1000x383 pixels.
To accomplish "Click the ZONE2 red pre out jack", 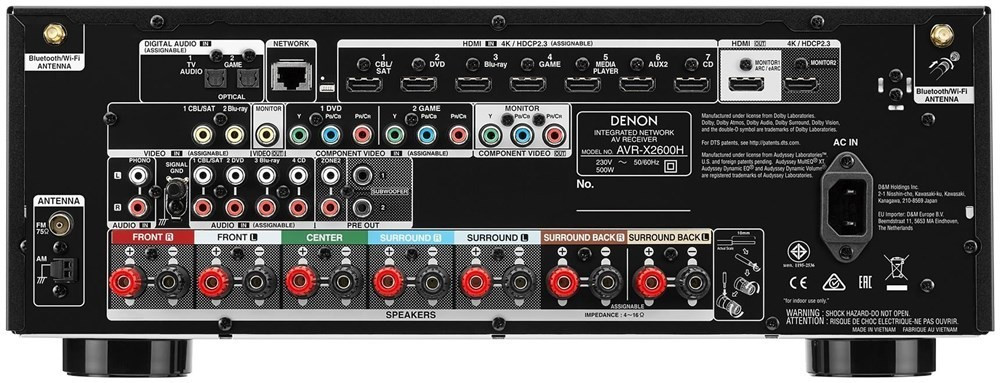I will coord(330,206).
